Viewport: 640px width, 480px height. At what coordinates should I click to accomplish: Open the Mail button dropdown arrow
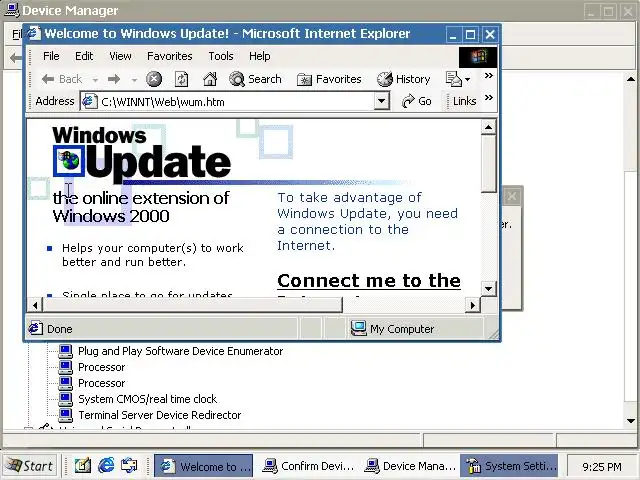467,79
